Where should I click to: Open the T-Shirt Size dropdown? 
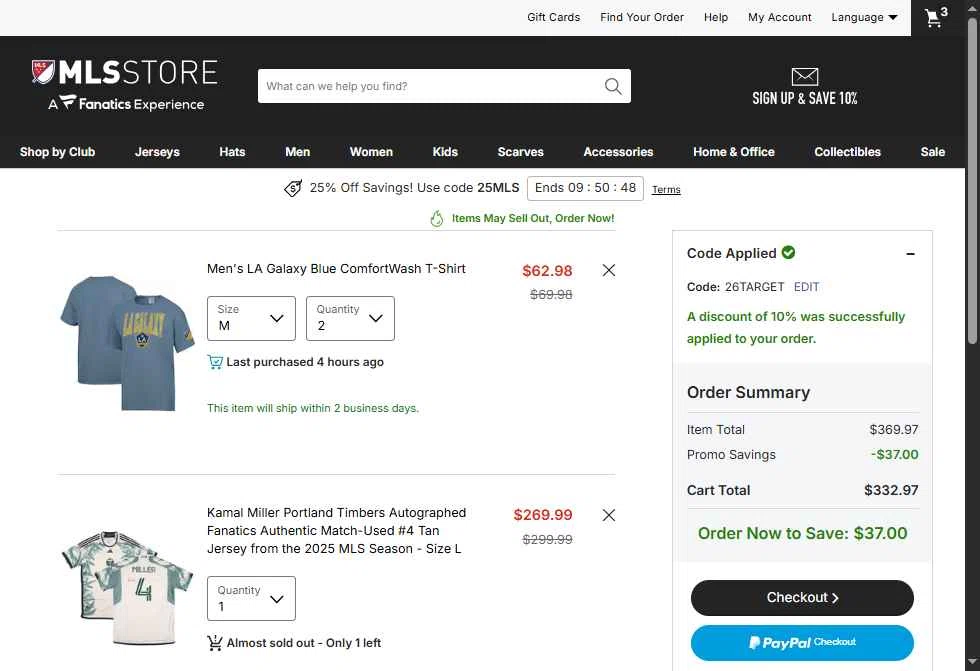(x=251, y=318)
